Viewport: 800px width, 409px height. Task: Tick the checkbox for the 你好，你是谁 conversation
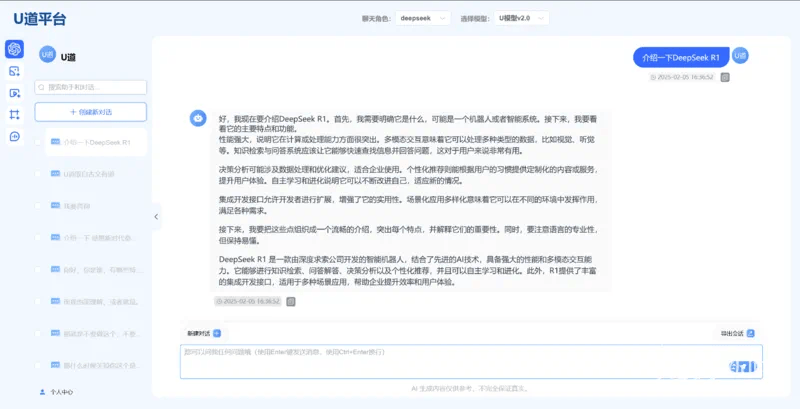coord(38,270)
